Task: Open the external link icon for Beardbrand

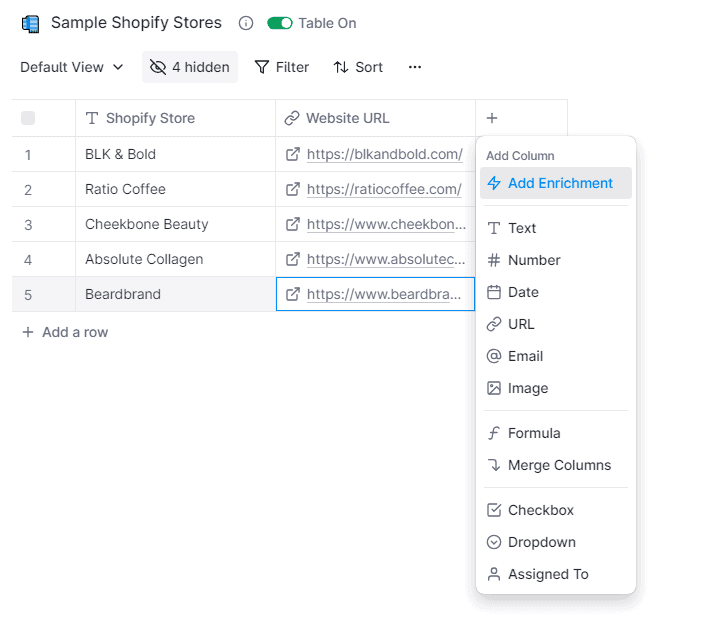Action: coord(293,294)
